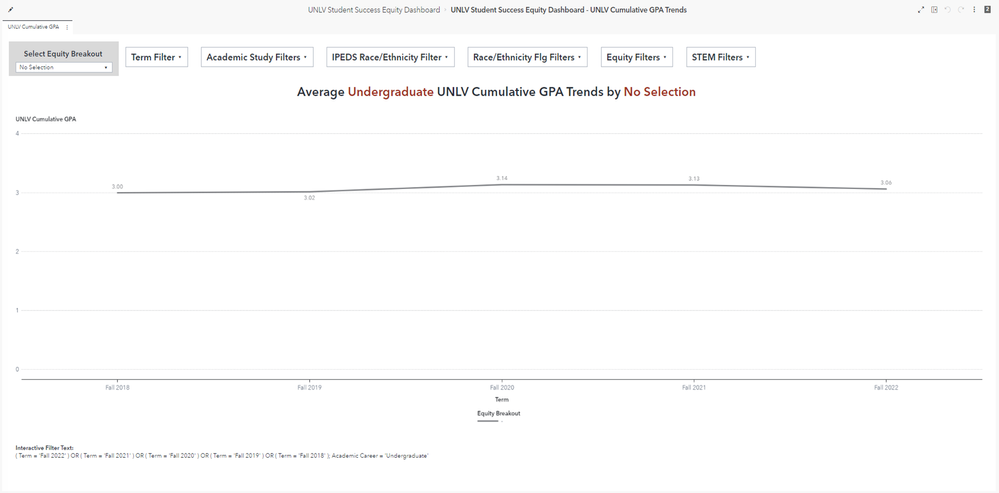
Task: Expand the Term Filter dropdown
Action: (157, 57)
